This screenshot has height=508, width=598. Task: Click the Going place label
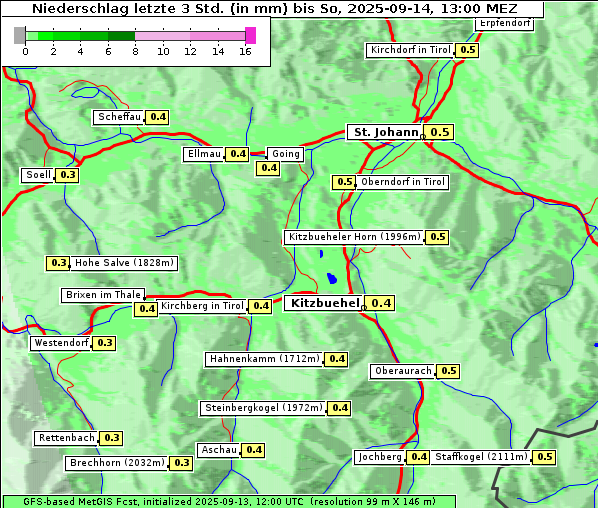[x=285, y=154]
